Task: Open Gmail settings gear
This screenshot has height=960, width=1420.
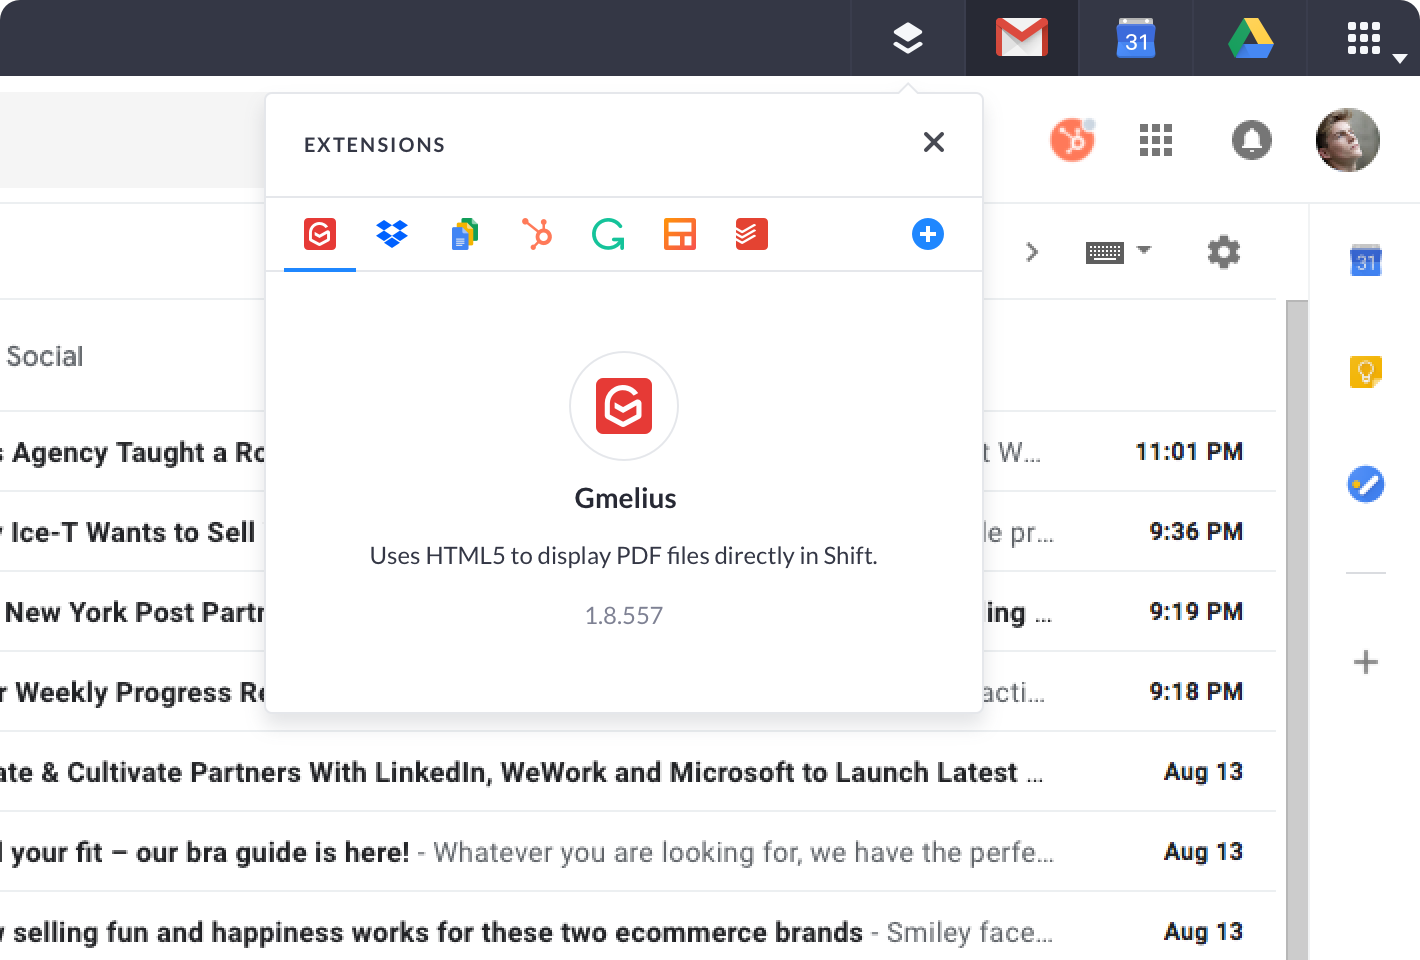Action: pos(1223,252)
